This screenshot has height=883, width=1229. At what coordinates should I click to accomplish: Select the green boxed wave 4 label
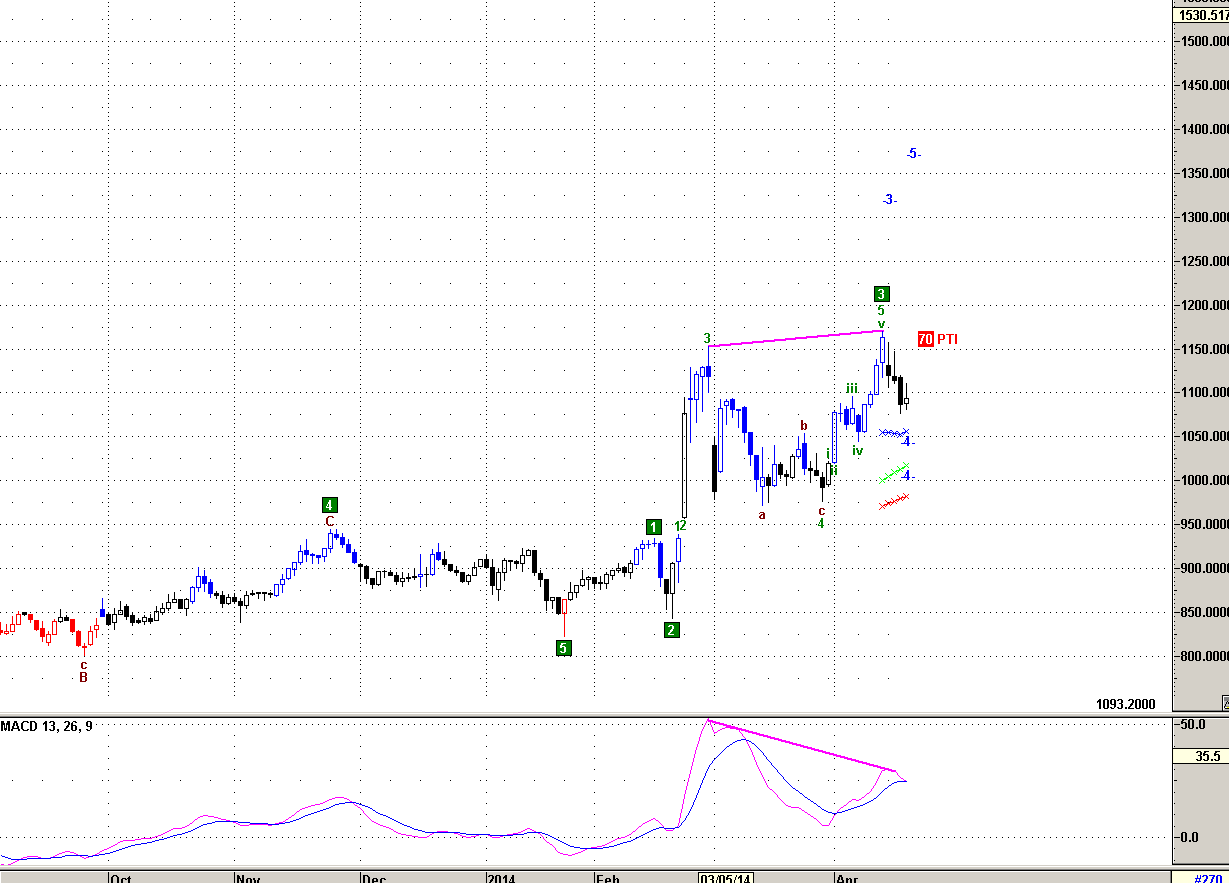coord(329,505)
